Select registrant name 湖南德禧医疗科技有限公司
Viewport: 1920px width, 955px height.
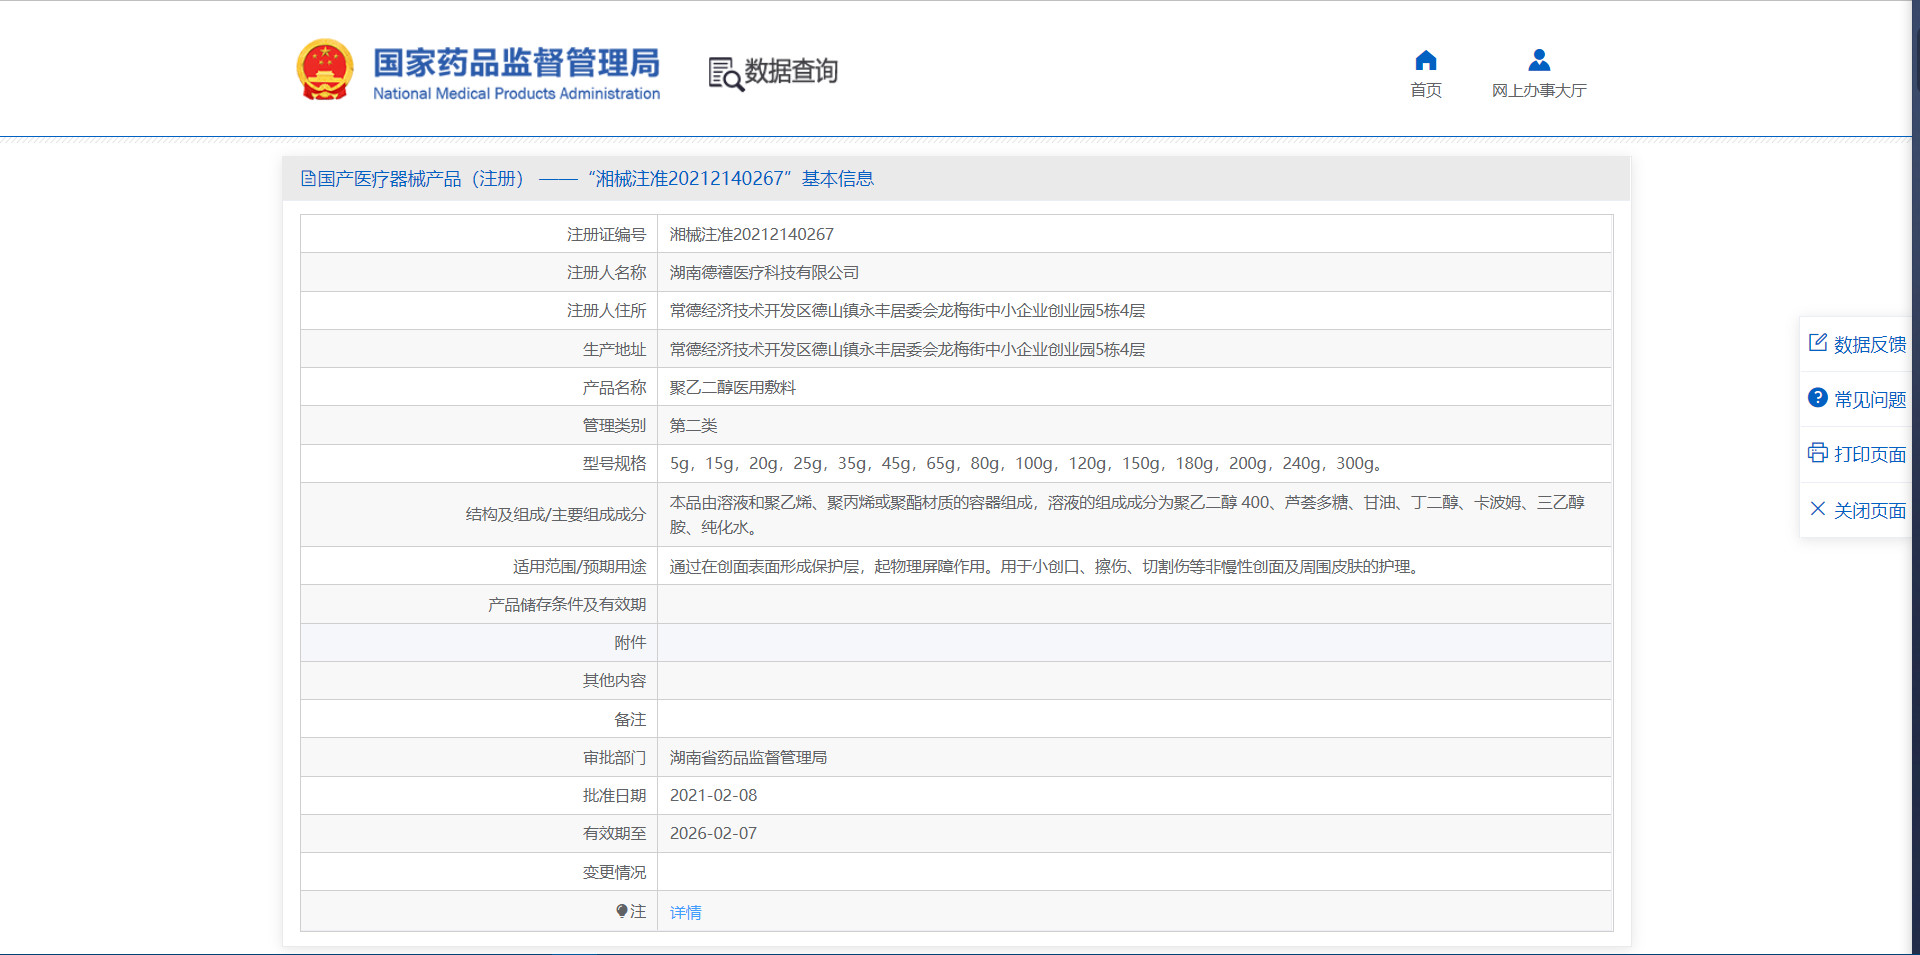pos(765,272)
